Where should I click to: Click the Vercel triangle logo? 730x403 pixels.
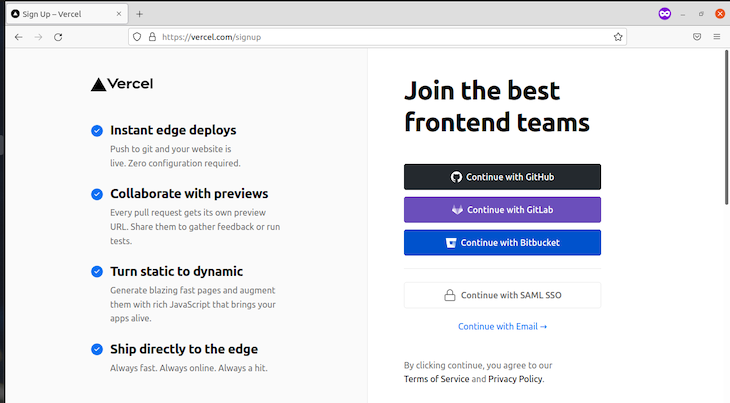tap(98, 85)
